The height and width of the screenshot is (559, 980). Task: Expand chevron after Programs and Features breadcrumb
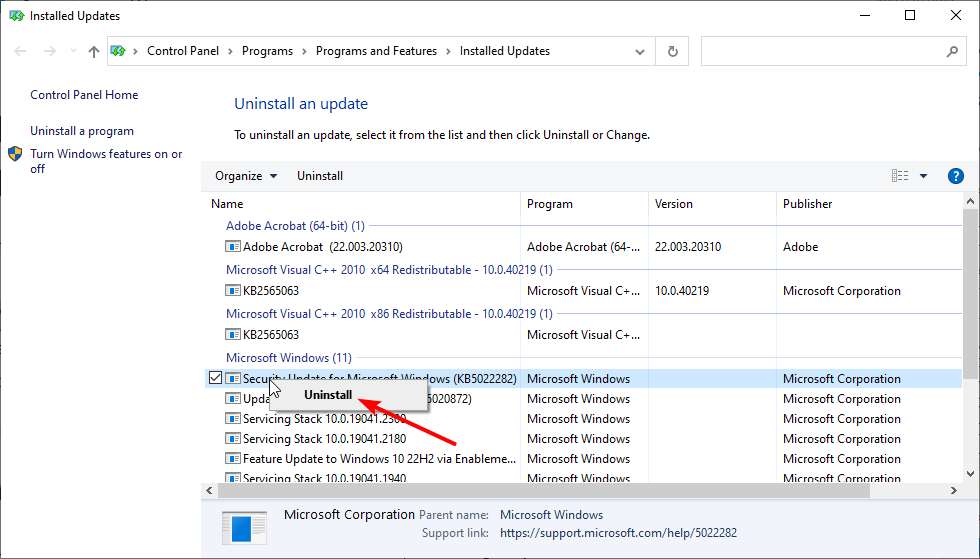[x=449, y=51]
